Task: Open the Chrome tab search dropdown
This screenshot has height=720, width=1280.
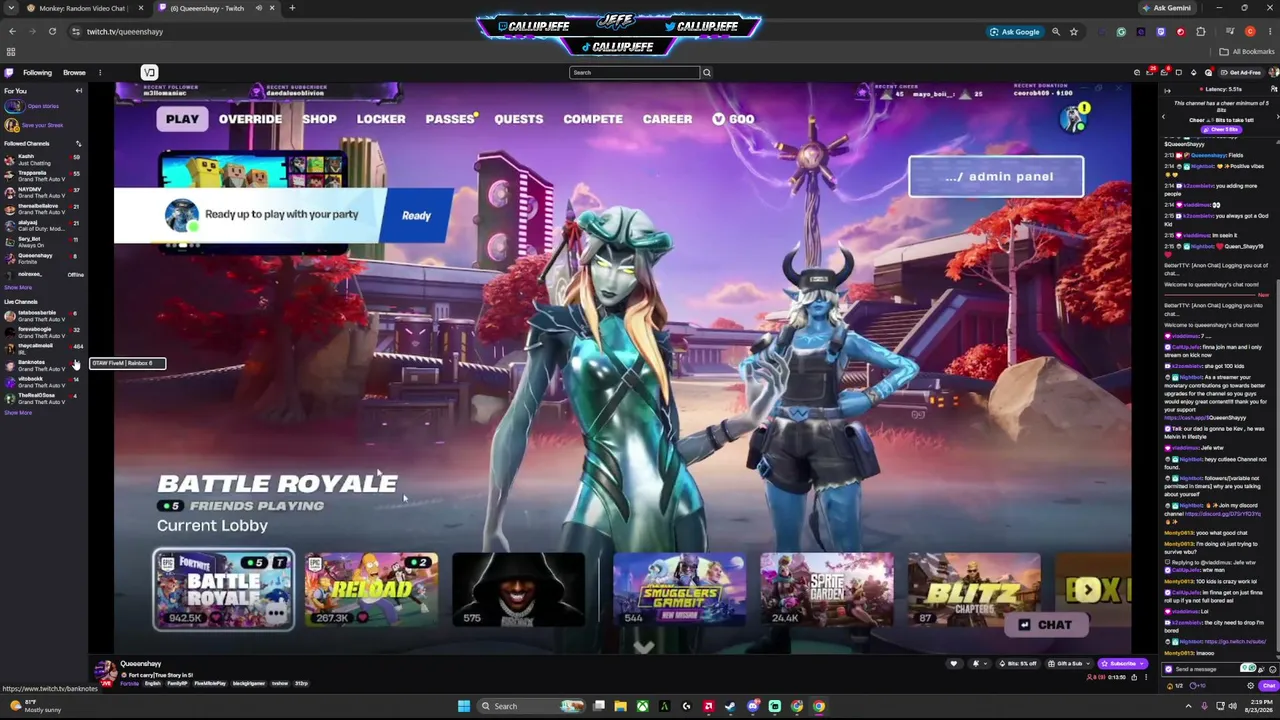Action: tap(11, 8)
